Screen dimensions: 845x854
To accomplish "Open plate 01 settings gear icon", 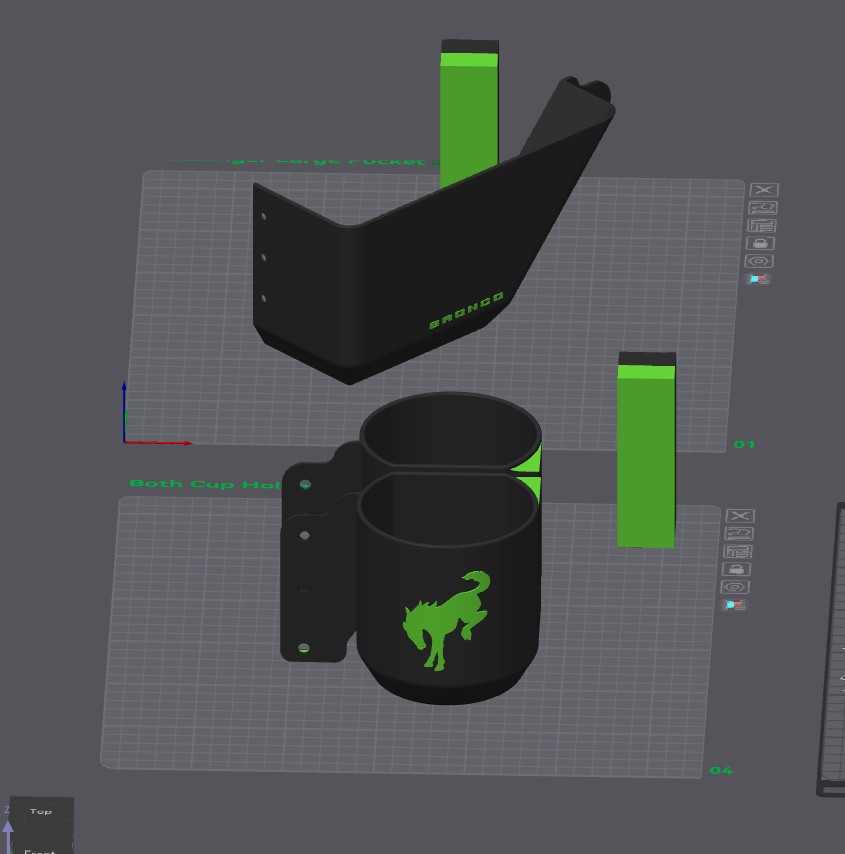I will click(x=758, y=261).
